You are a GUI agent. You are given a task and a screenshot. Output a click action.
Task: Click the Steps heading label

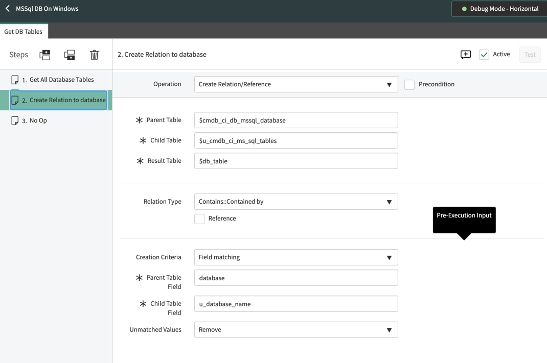[18, 55]
